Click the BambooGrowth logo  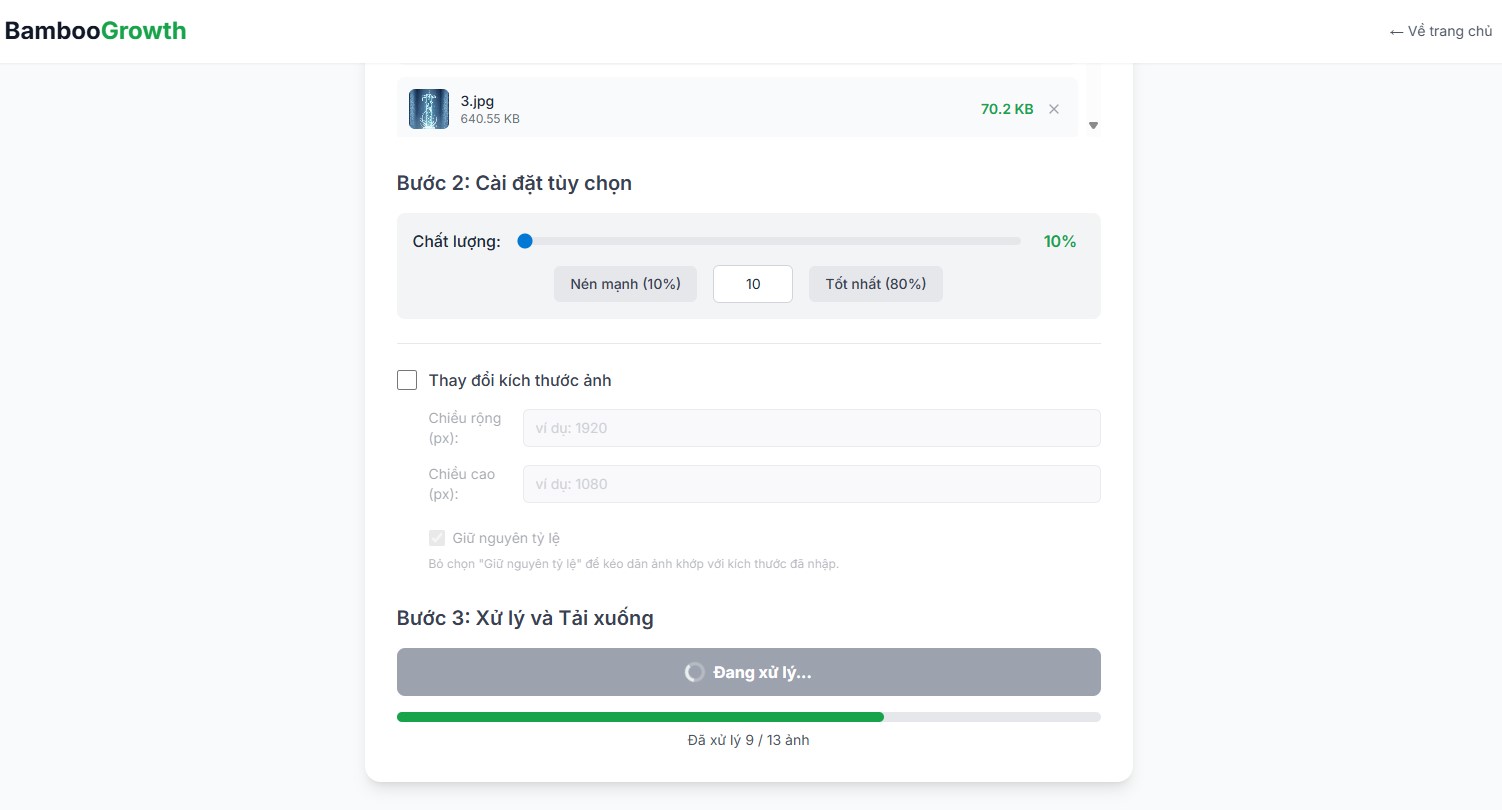coord(96,31)
